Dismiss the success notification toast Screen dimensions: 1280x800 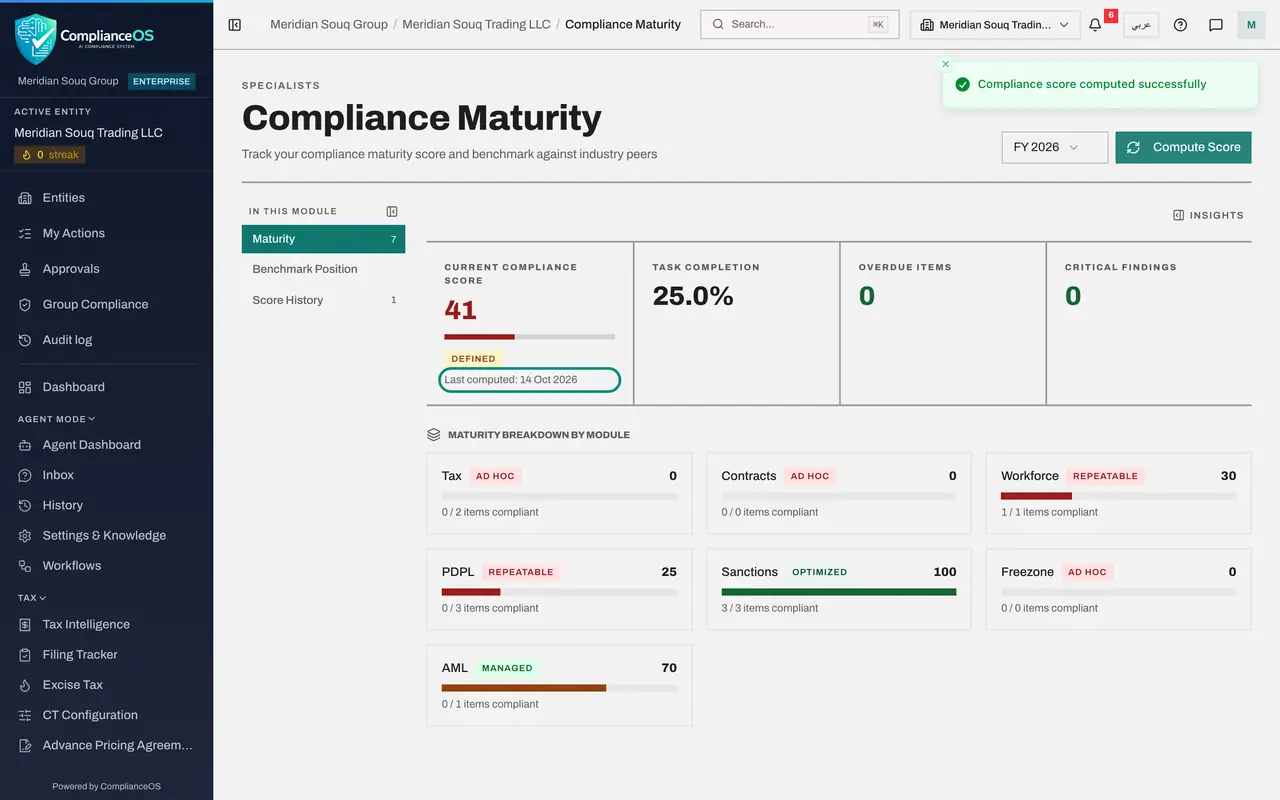pyautogui.click(x=946, y=64)
